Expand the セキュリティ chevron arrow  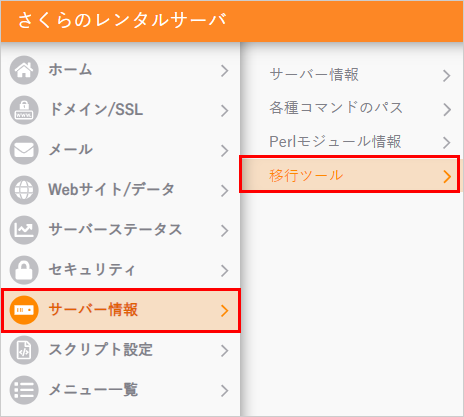pos(225,271)
